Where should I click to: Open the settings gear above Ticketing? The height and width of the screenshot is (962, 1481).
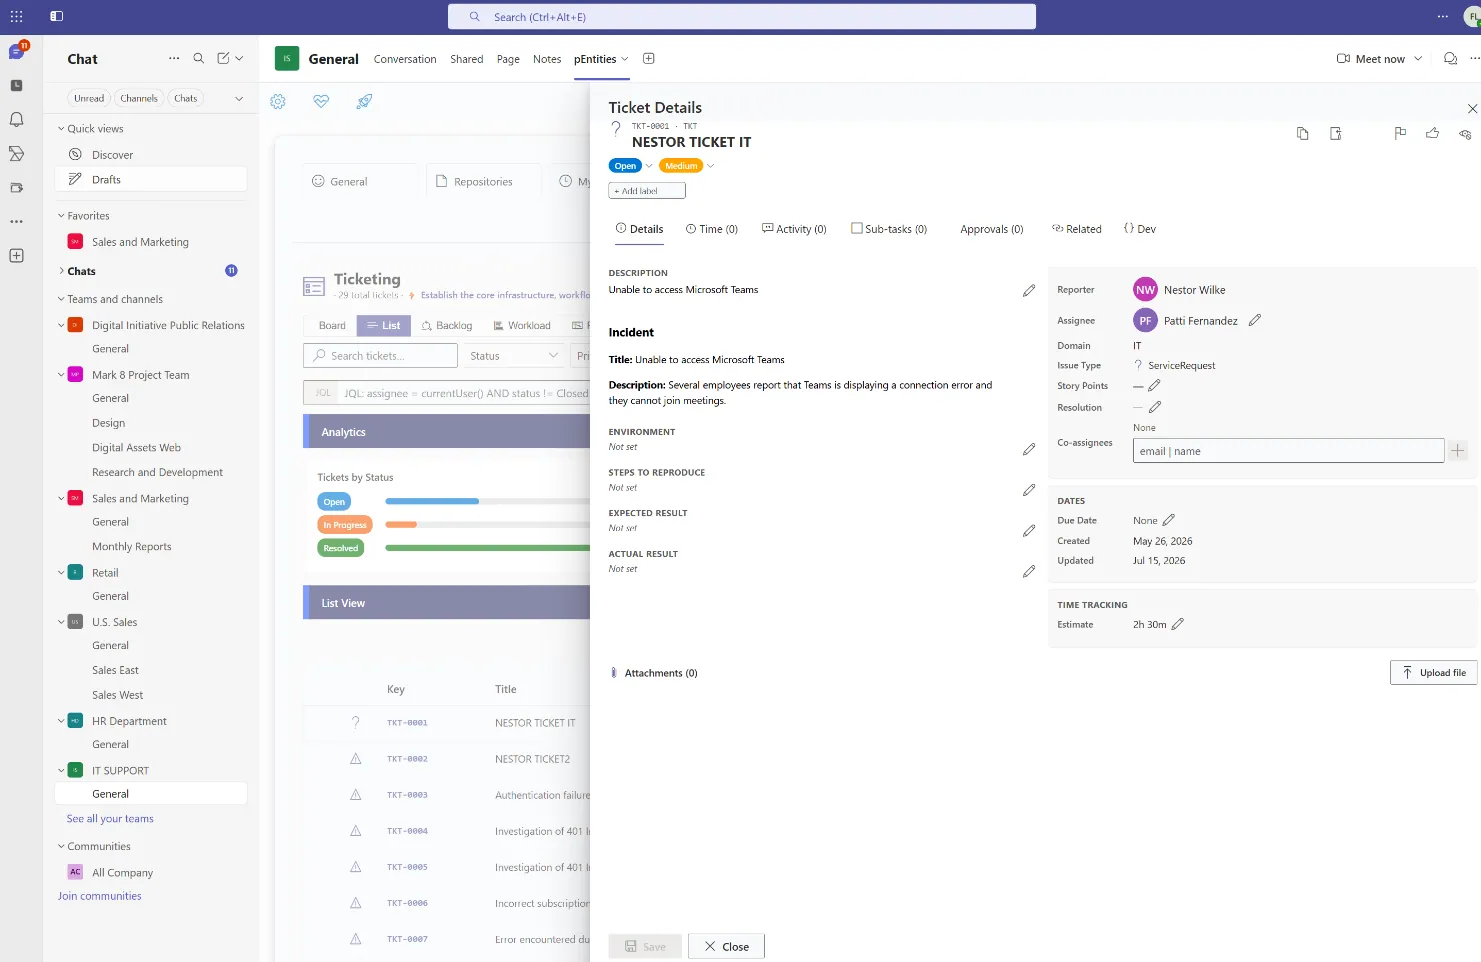[x=278, y=101]
